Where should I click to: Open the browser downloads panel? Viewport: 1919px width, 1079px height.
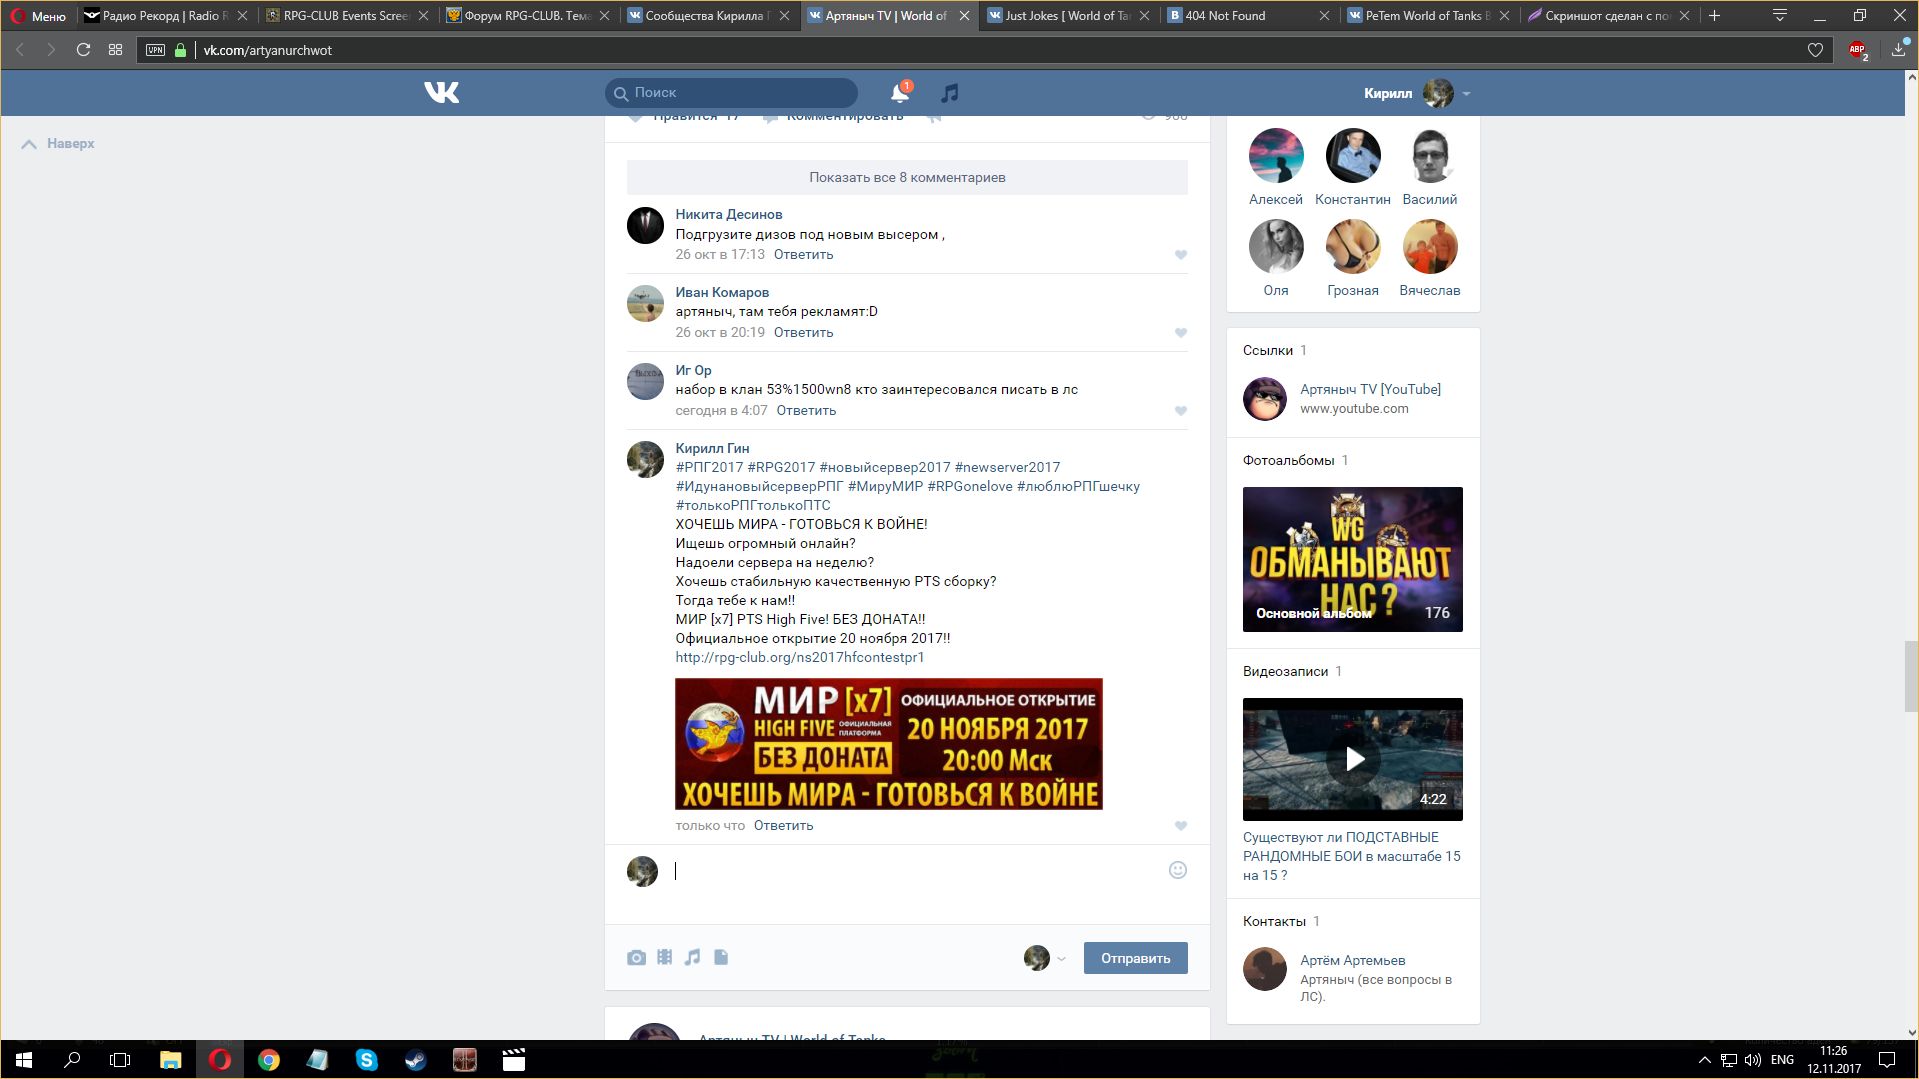tap(1898, 50)
